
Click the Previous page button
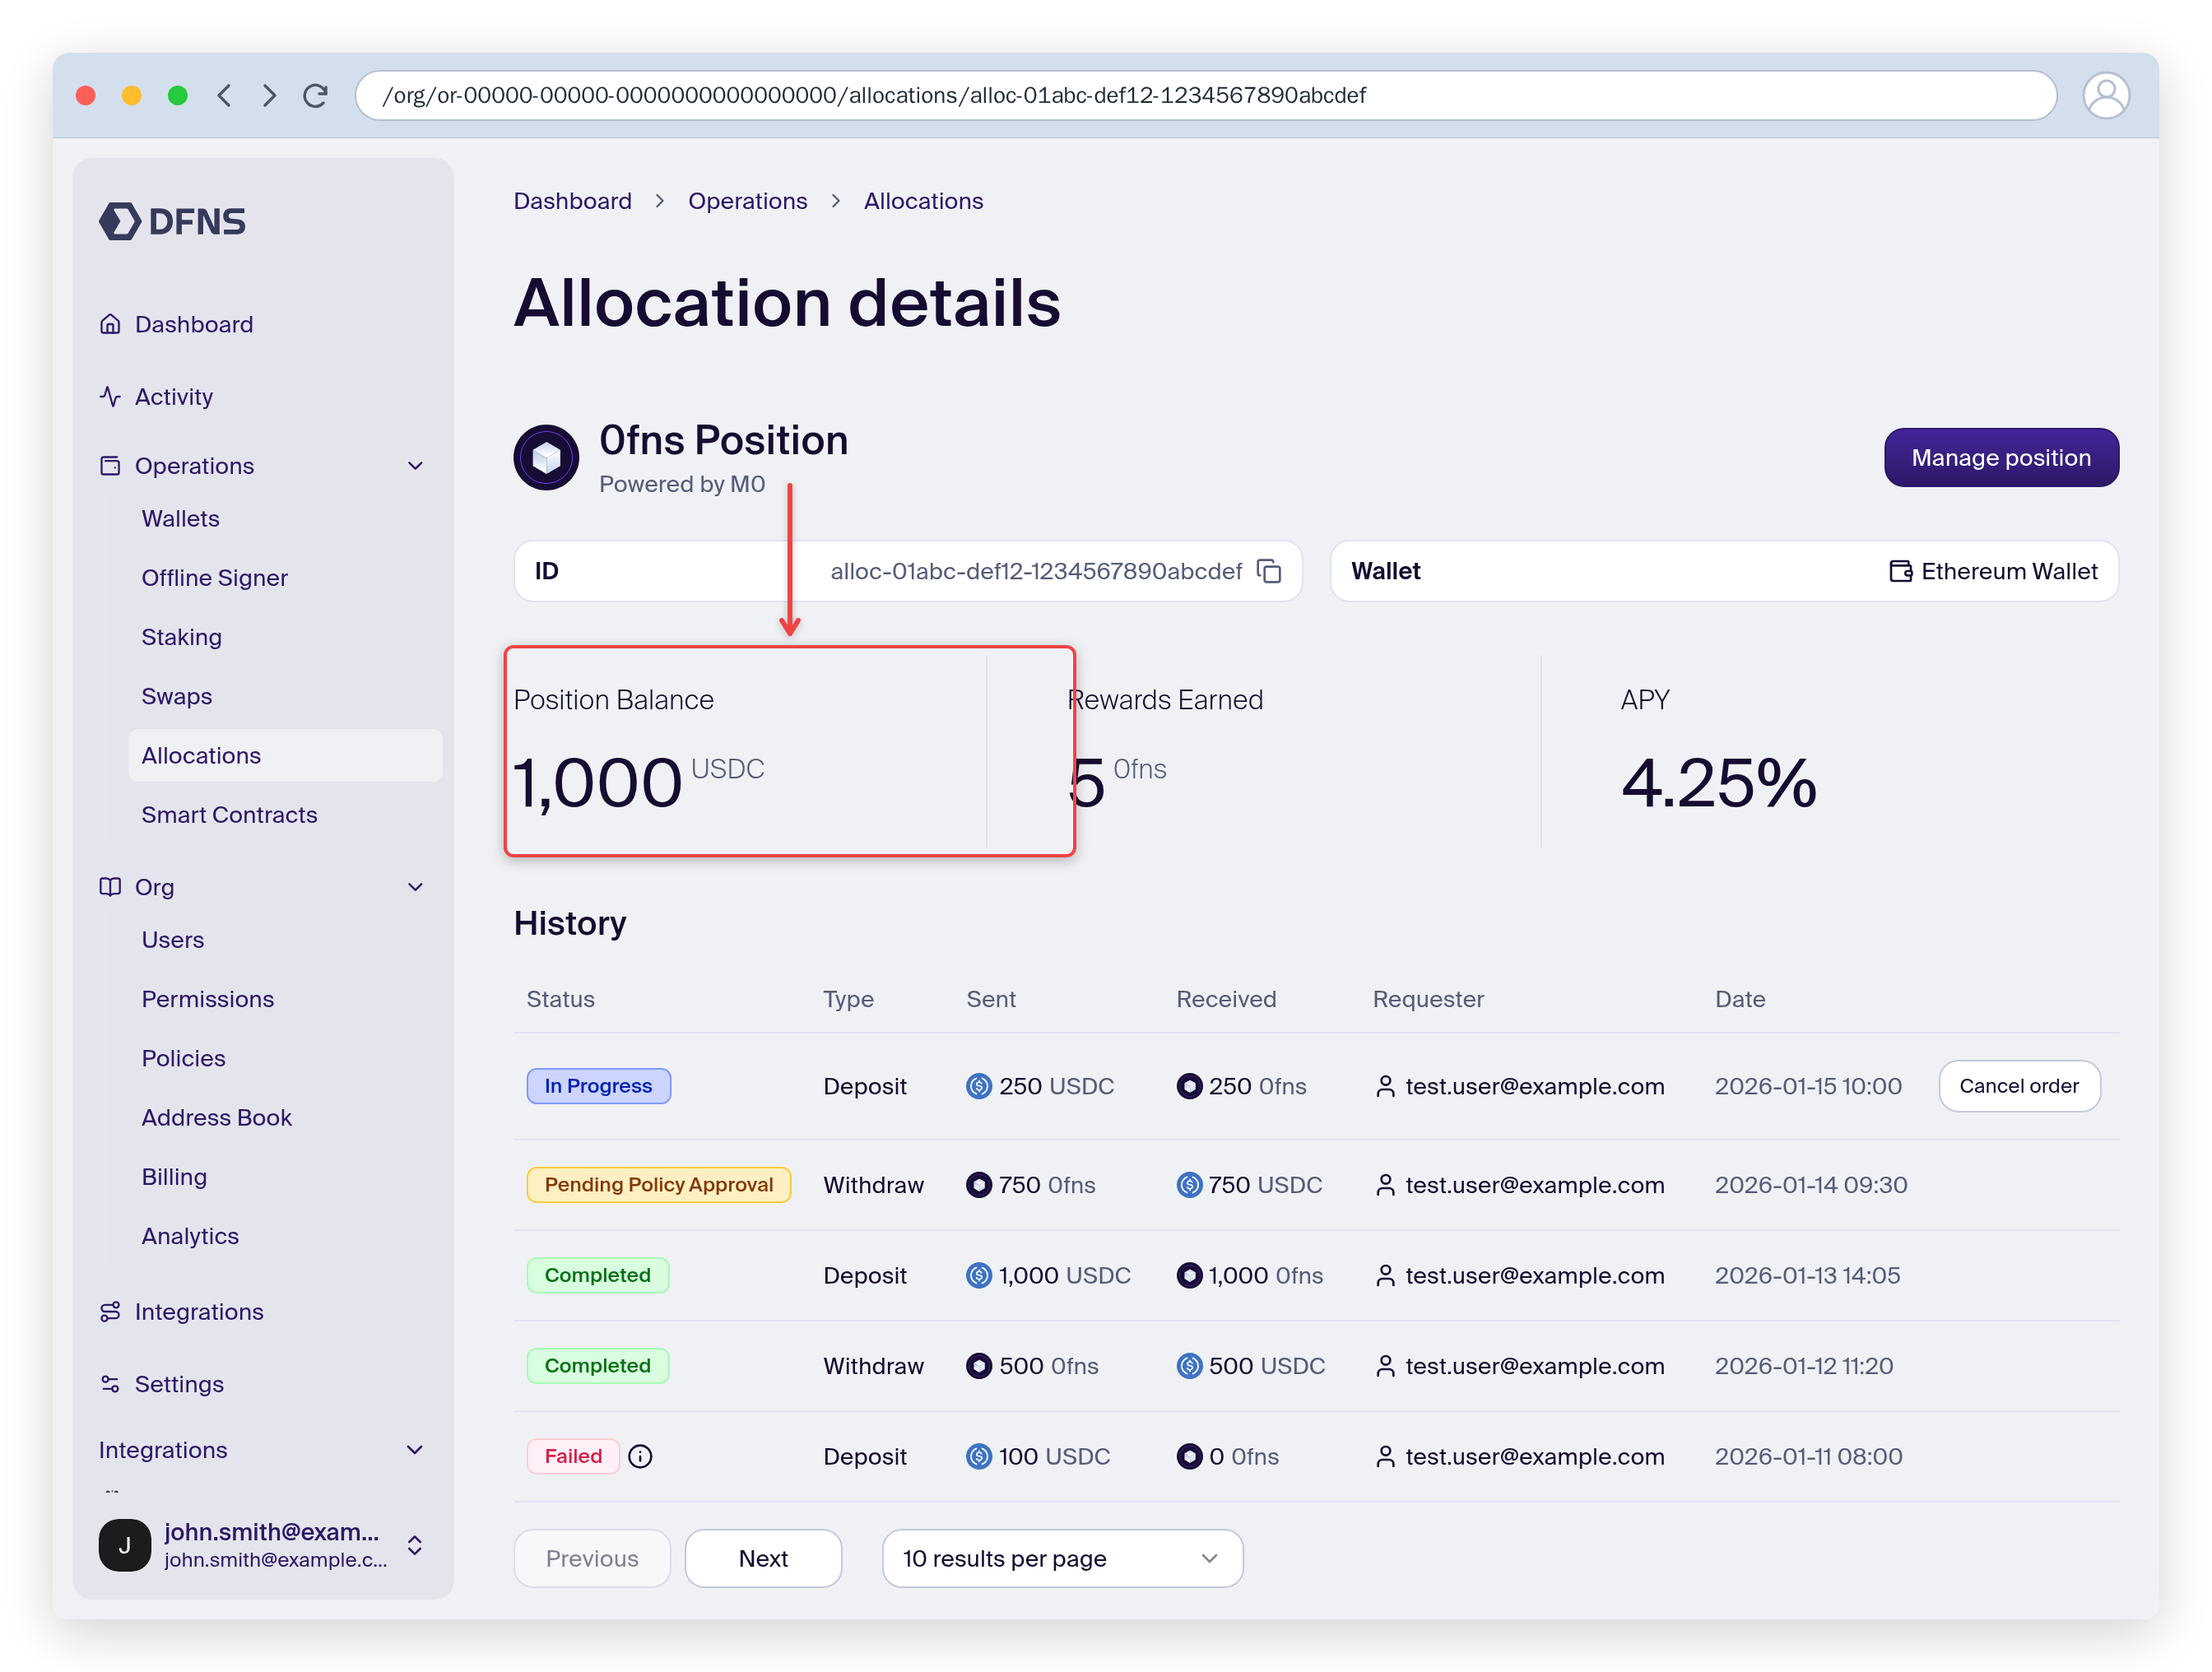tap(592, 1558)
